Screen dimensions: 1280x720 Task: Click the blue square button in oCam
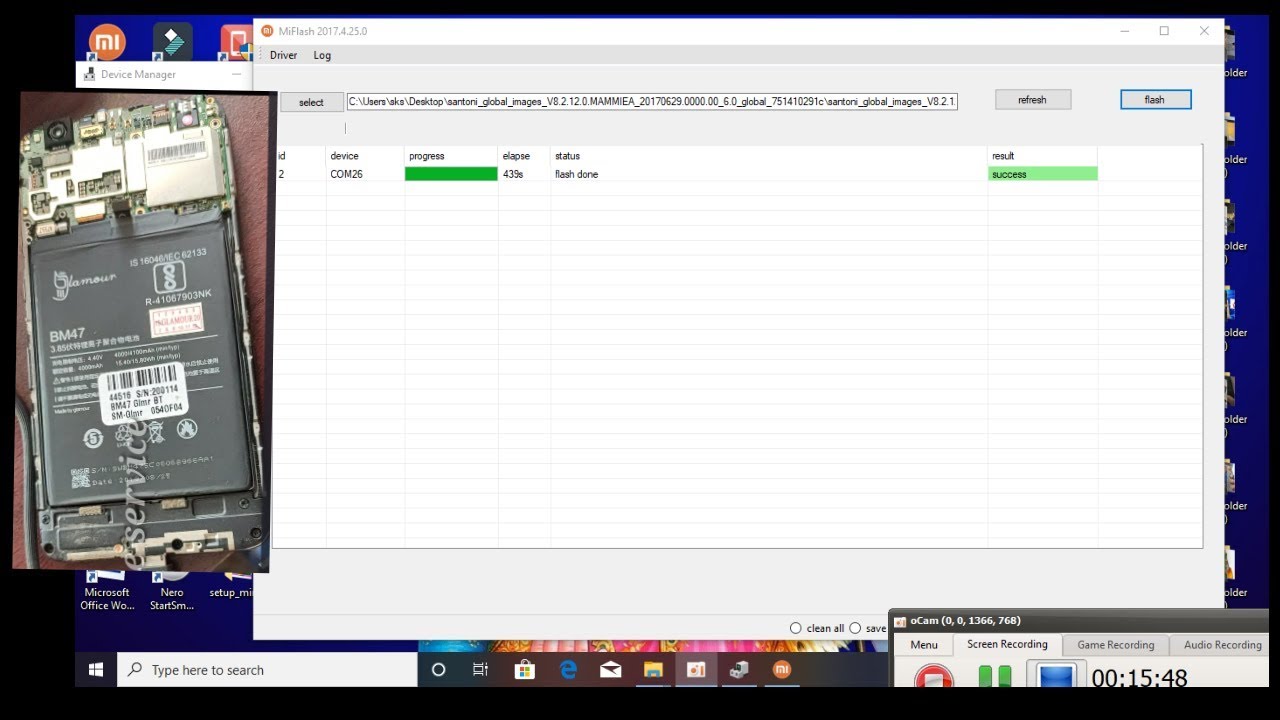1055,676
